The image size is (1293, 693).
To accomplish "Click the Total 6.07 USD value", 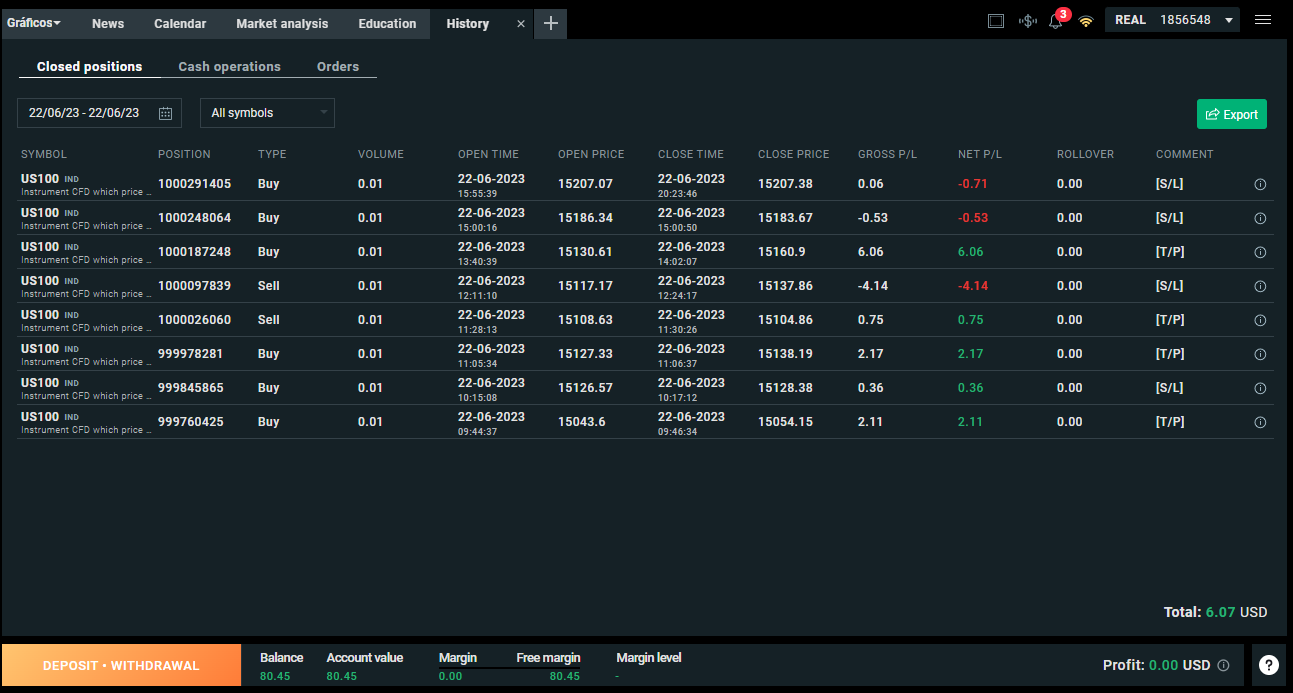I will point(1215,612).
